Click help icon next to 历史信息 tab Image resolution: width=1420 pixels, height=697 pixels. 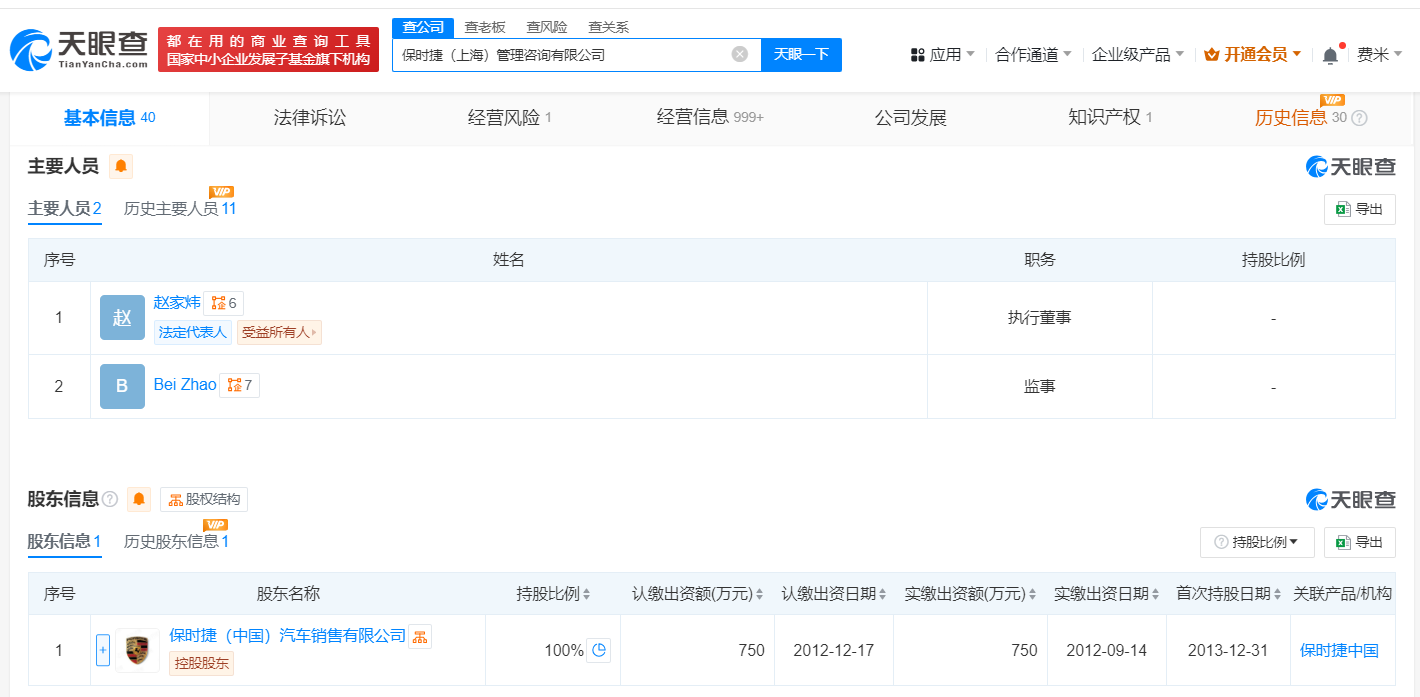1359,118
